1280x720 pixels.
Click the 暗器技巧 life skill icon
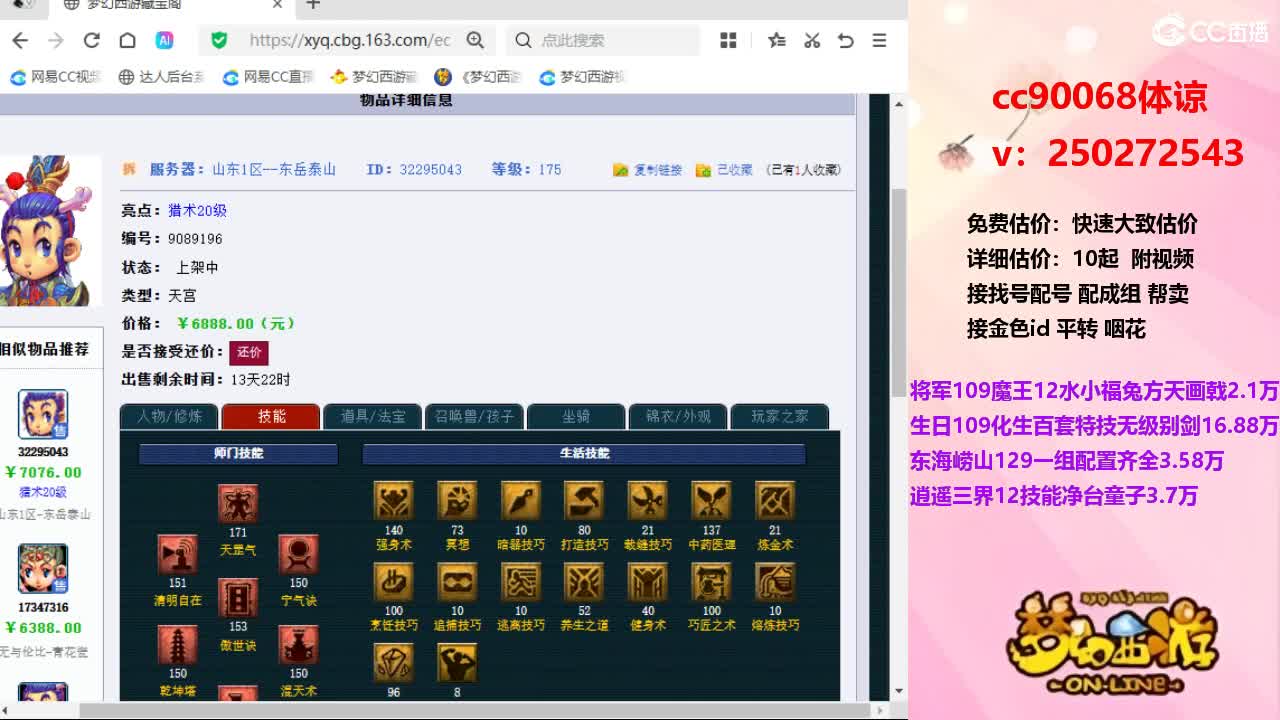coord(520,501)
